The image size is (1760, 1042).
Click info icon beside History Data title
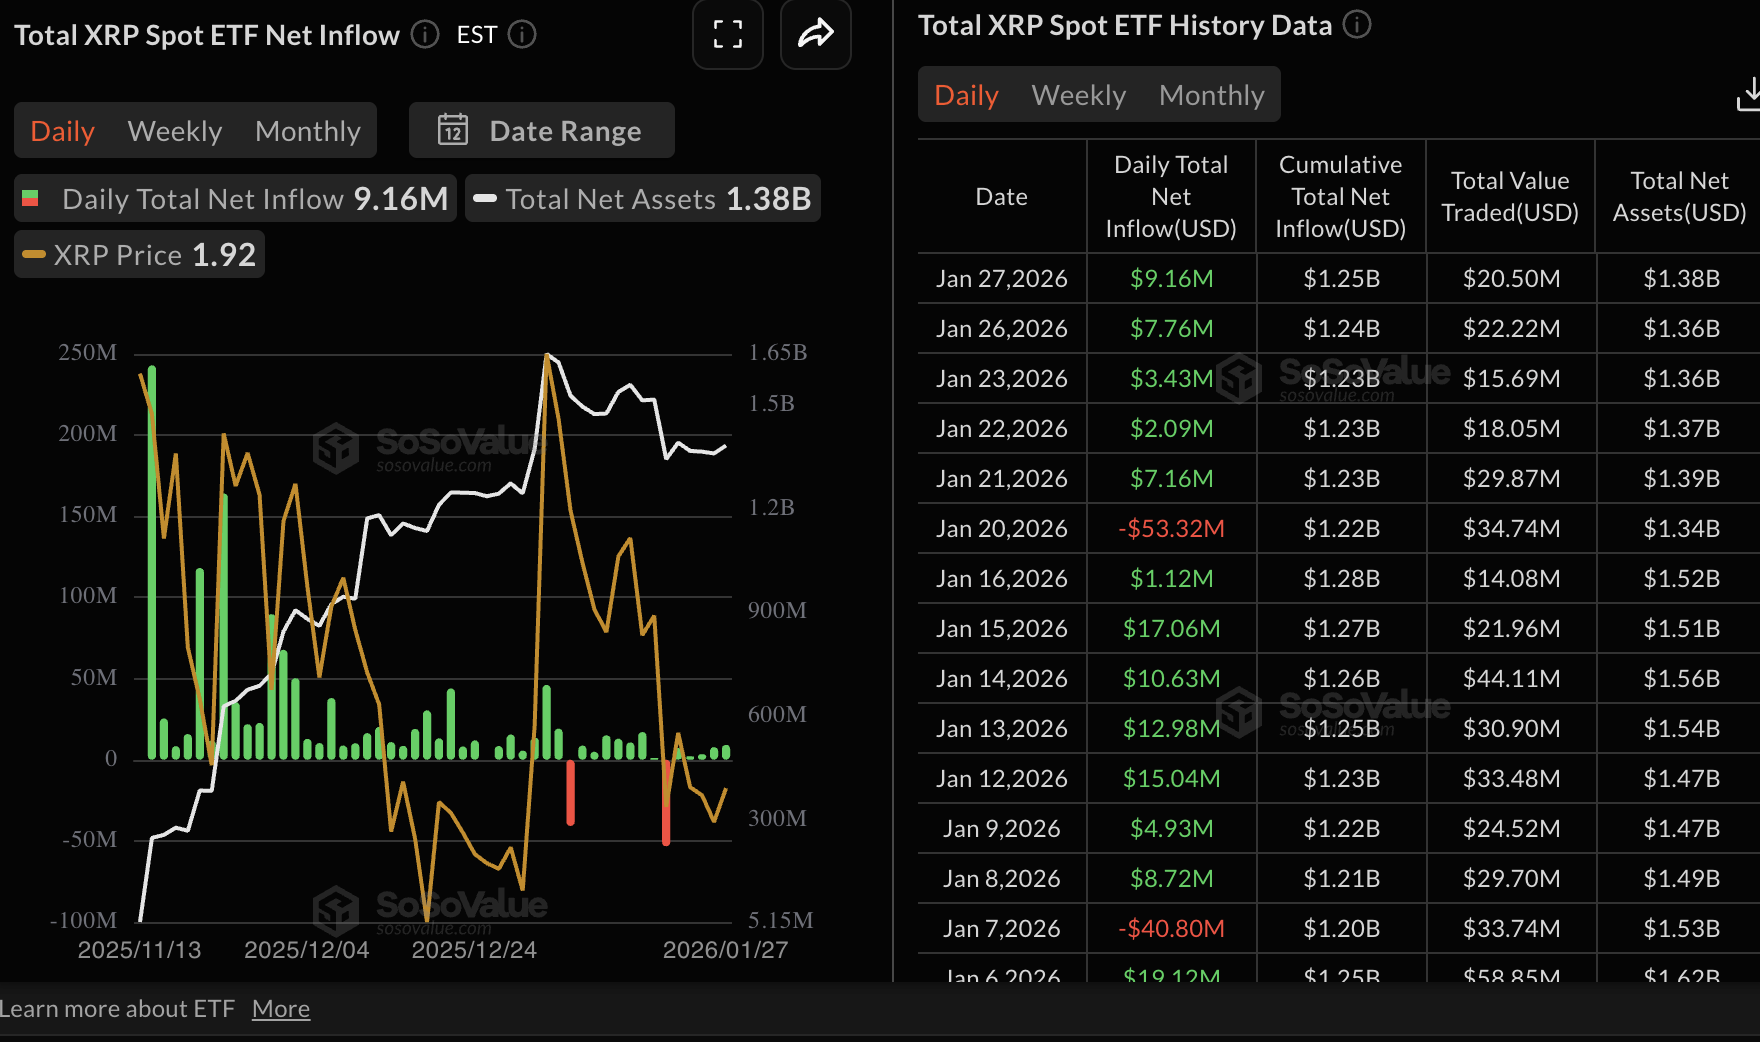(x=1357, y=25)
